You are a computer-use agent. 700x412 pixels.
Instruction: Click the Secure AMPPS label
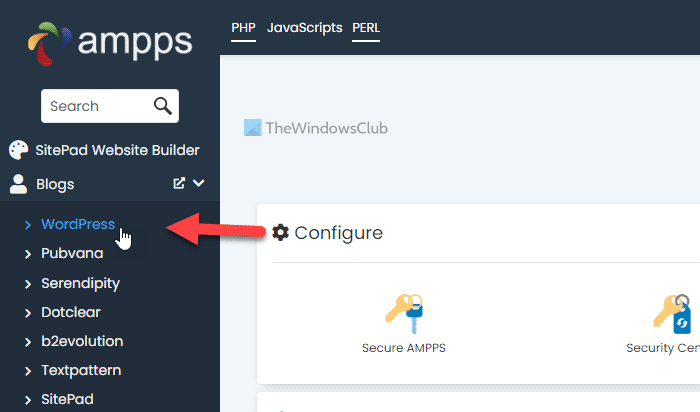tap(404, 348)
